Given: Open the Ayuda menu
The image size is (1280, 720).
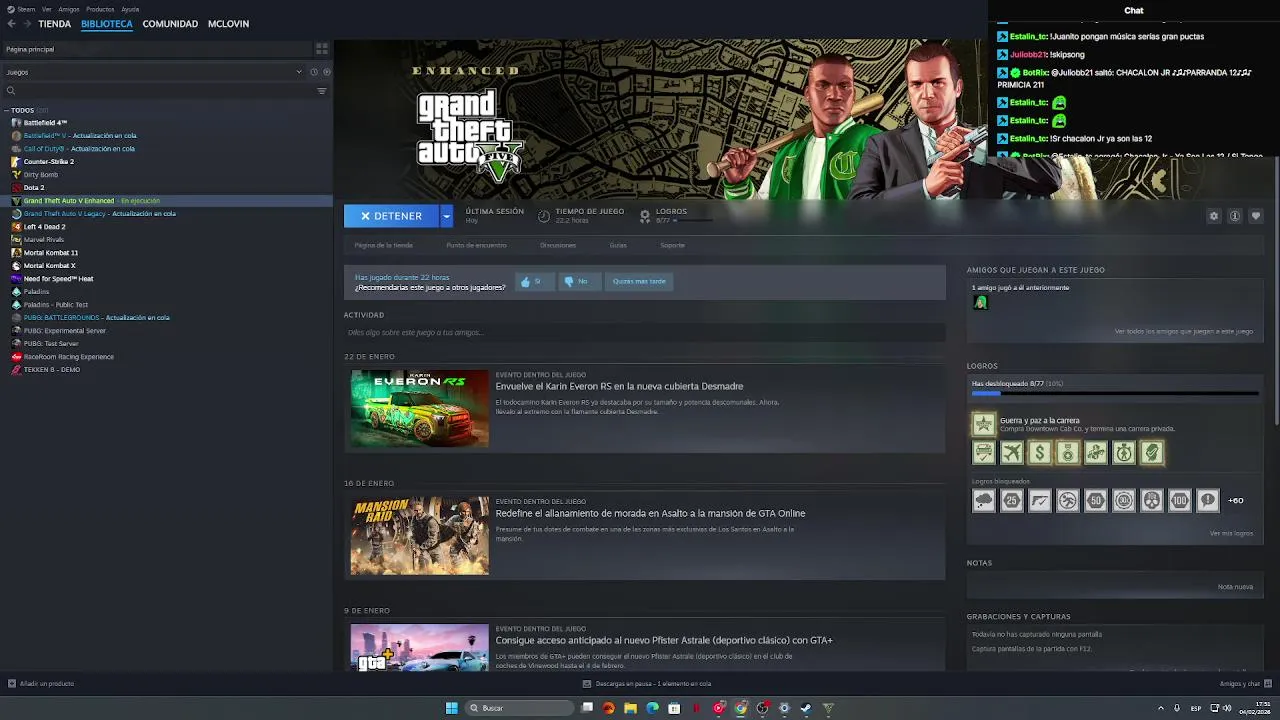Looking at the screenshot, I should (x=130, y=9).
